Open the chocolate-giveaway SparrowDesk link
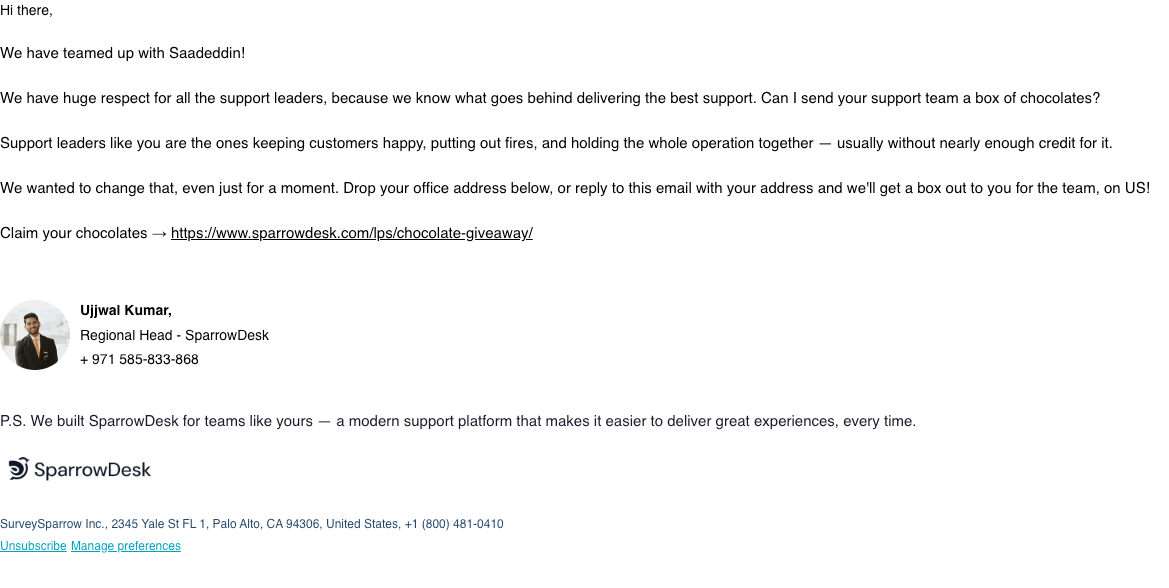The width and height of the screenshot is (1169, 588). pos(351,233)
